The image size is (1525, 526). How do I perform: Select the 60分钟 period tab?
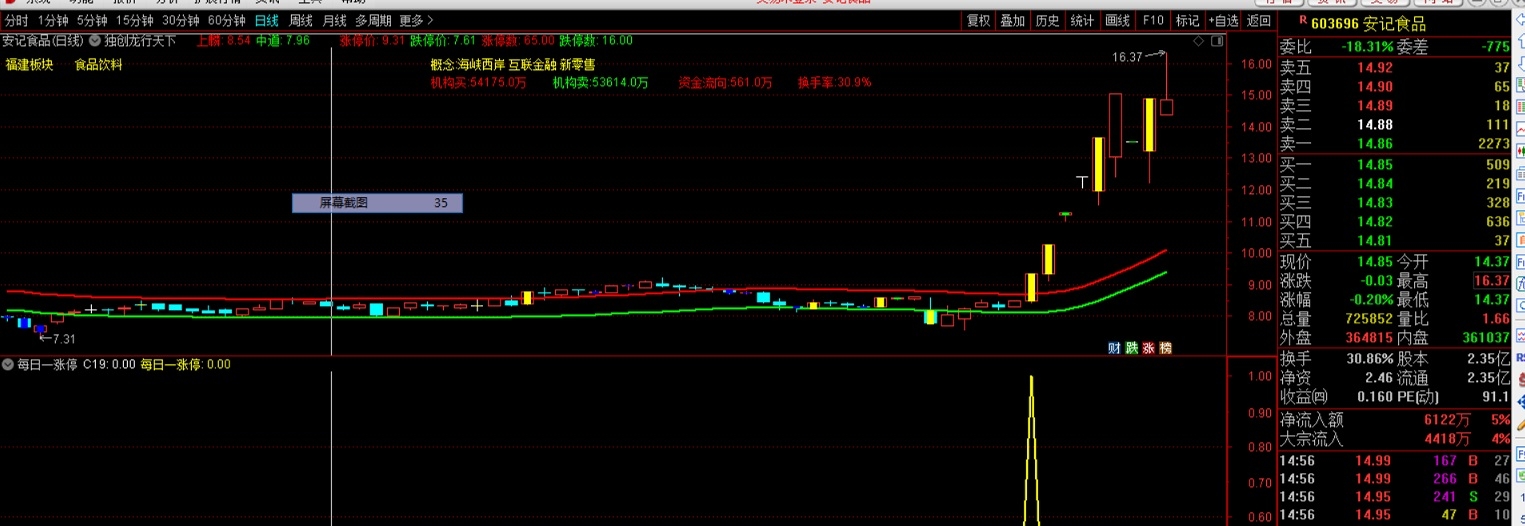pyautogui.click(x=227, y=20)
